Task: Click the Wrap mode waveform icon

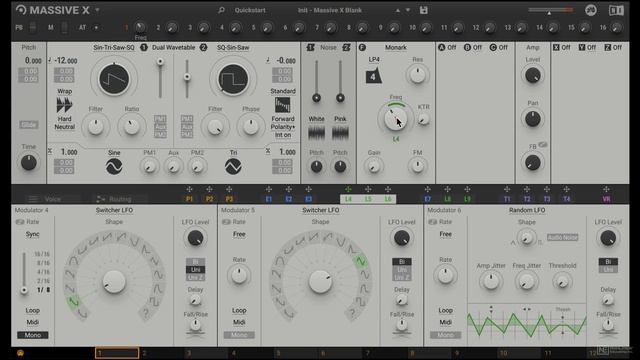Action: coord(64,105)
